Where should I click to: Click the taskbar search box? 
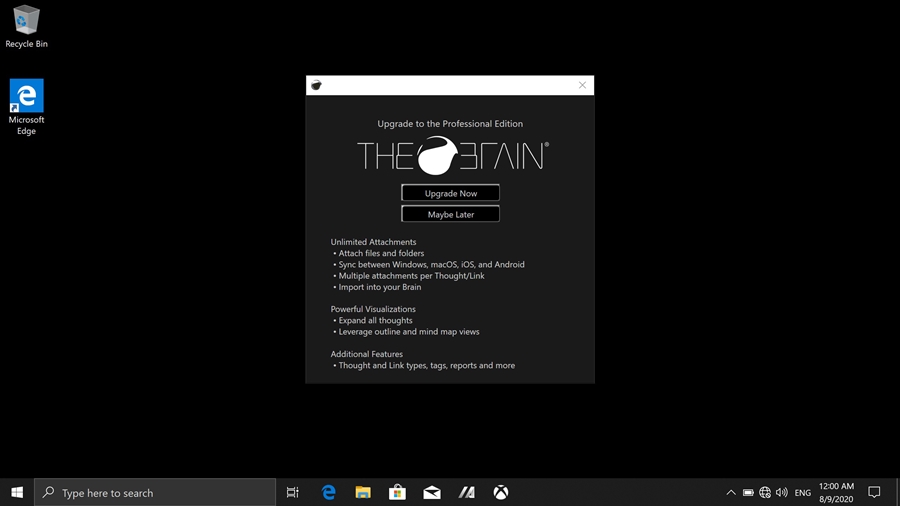pyautogui.click(x=155, y=492)
